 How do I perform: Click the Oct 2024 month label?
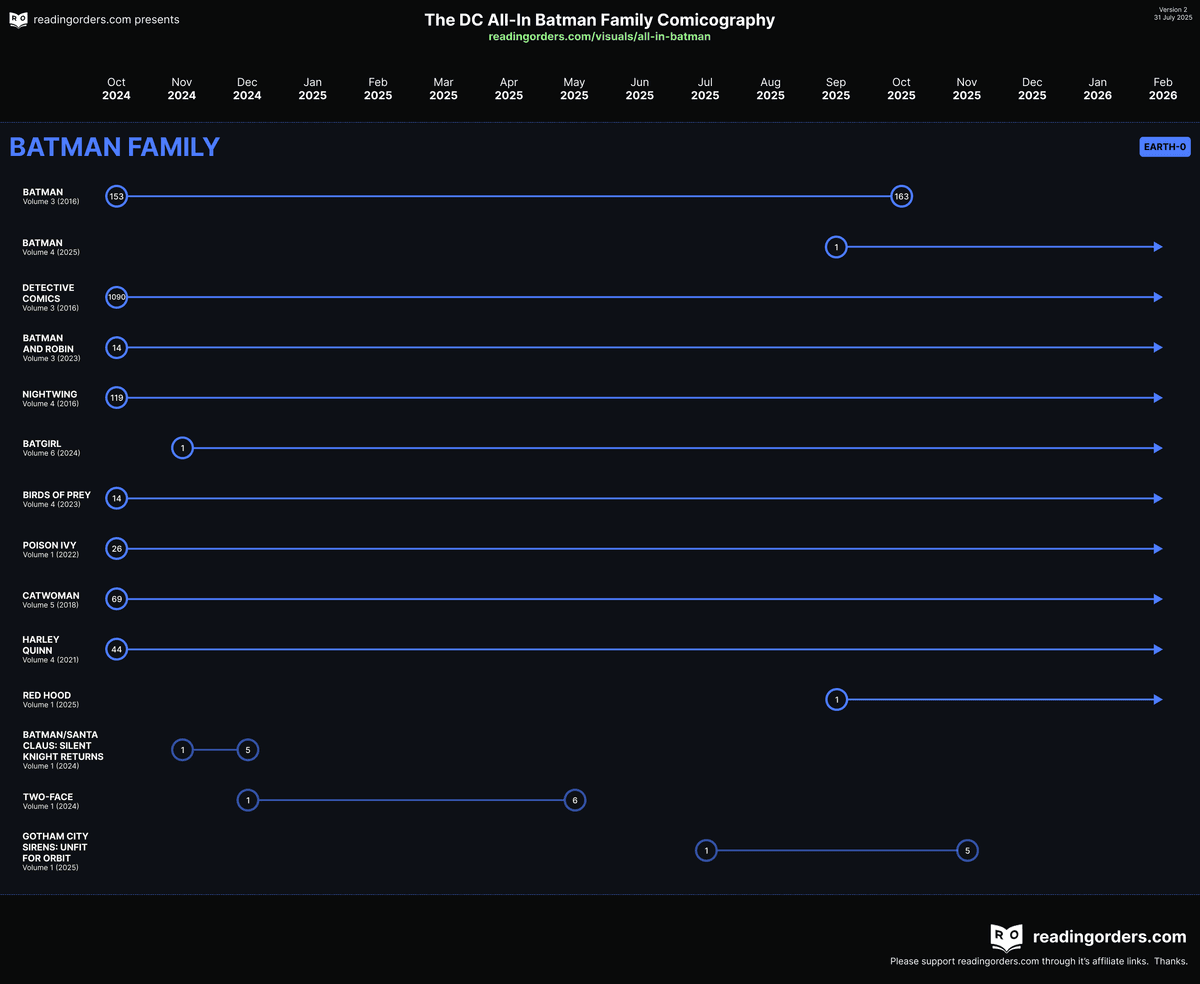click(117, 89)
